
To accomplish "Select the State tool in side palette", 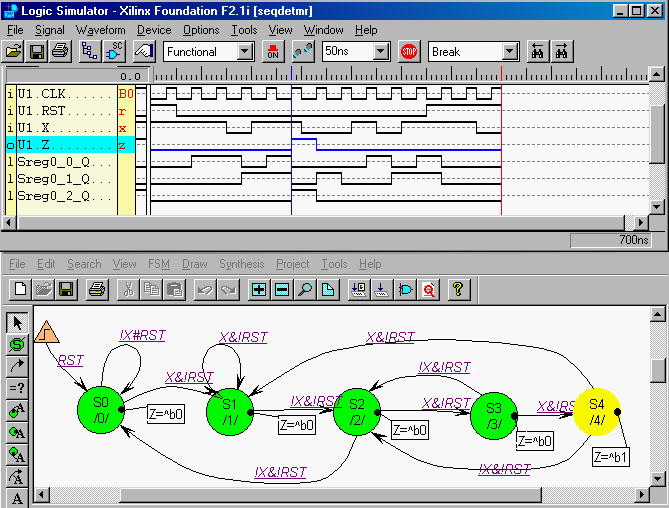I will pos(17,344).
